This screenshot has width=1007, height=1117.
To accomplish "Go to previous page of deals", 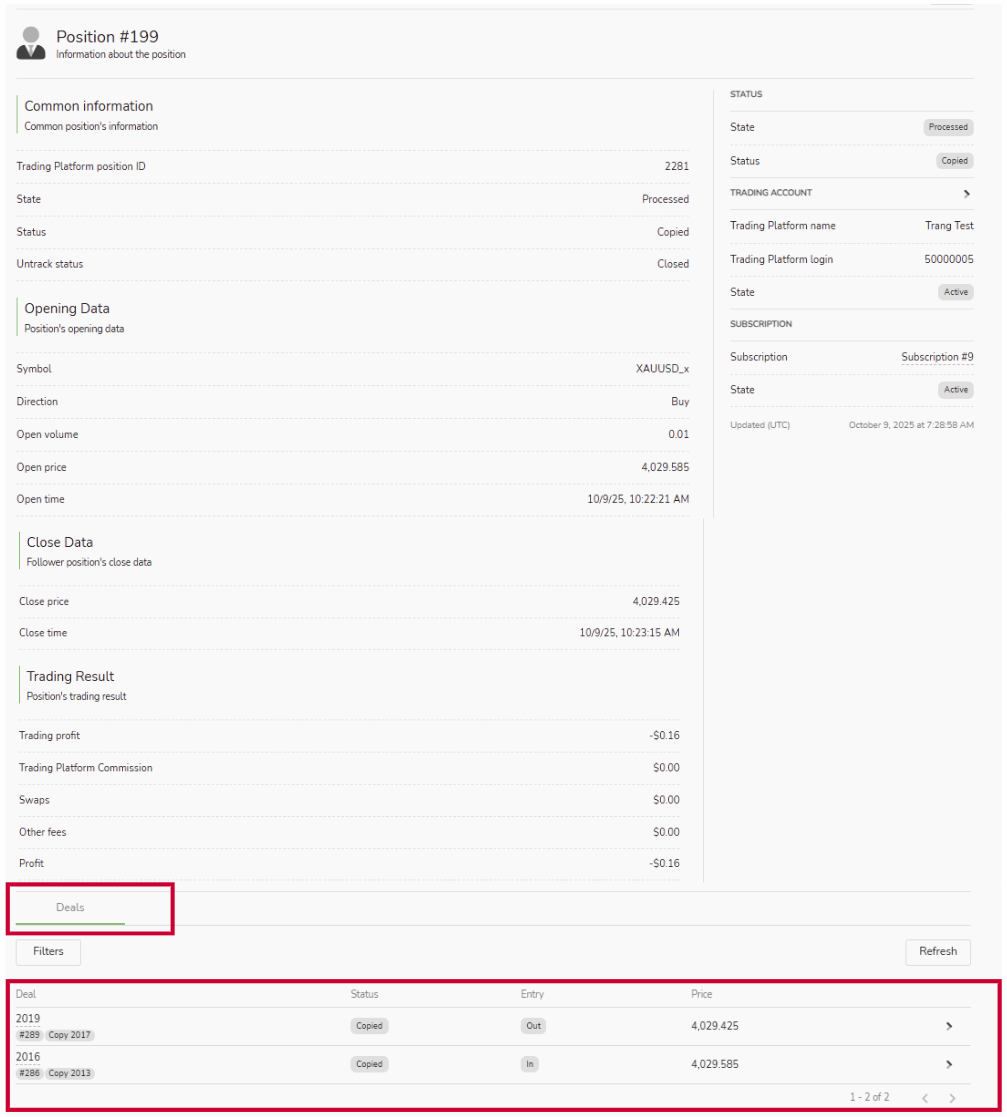I will coord(925,1098).
